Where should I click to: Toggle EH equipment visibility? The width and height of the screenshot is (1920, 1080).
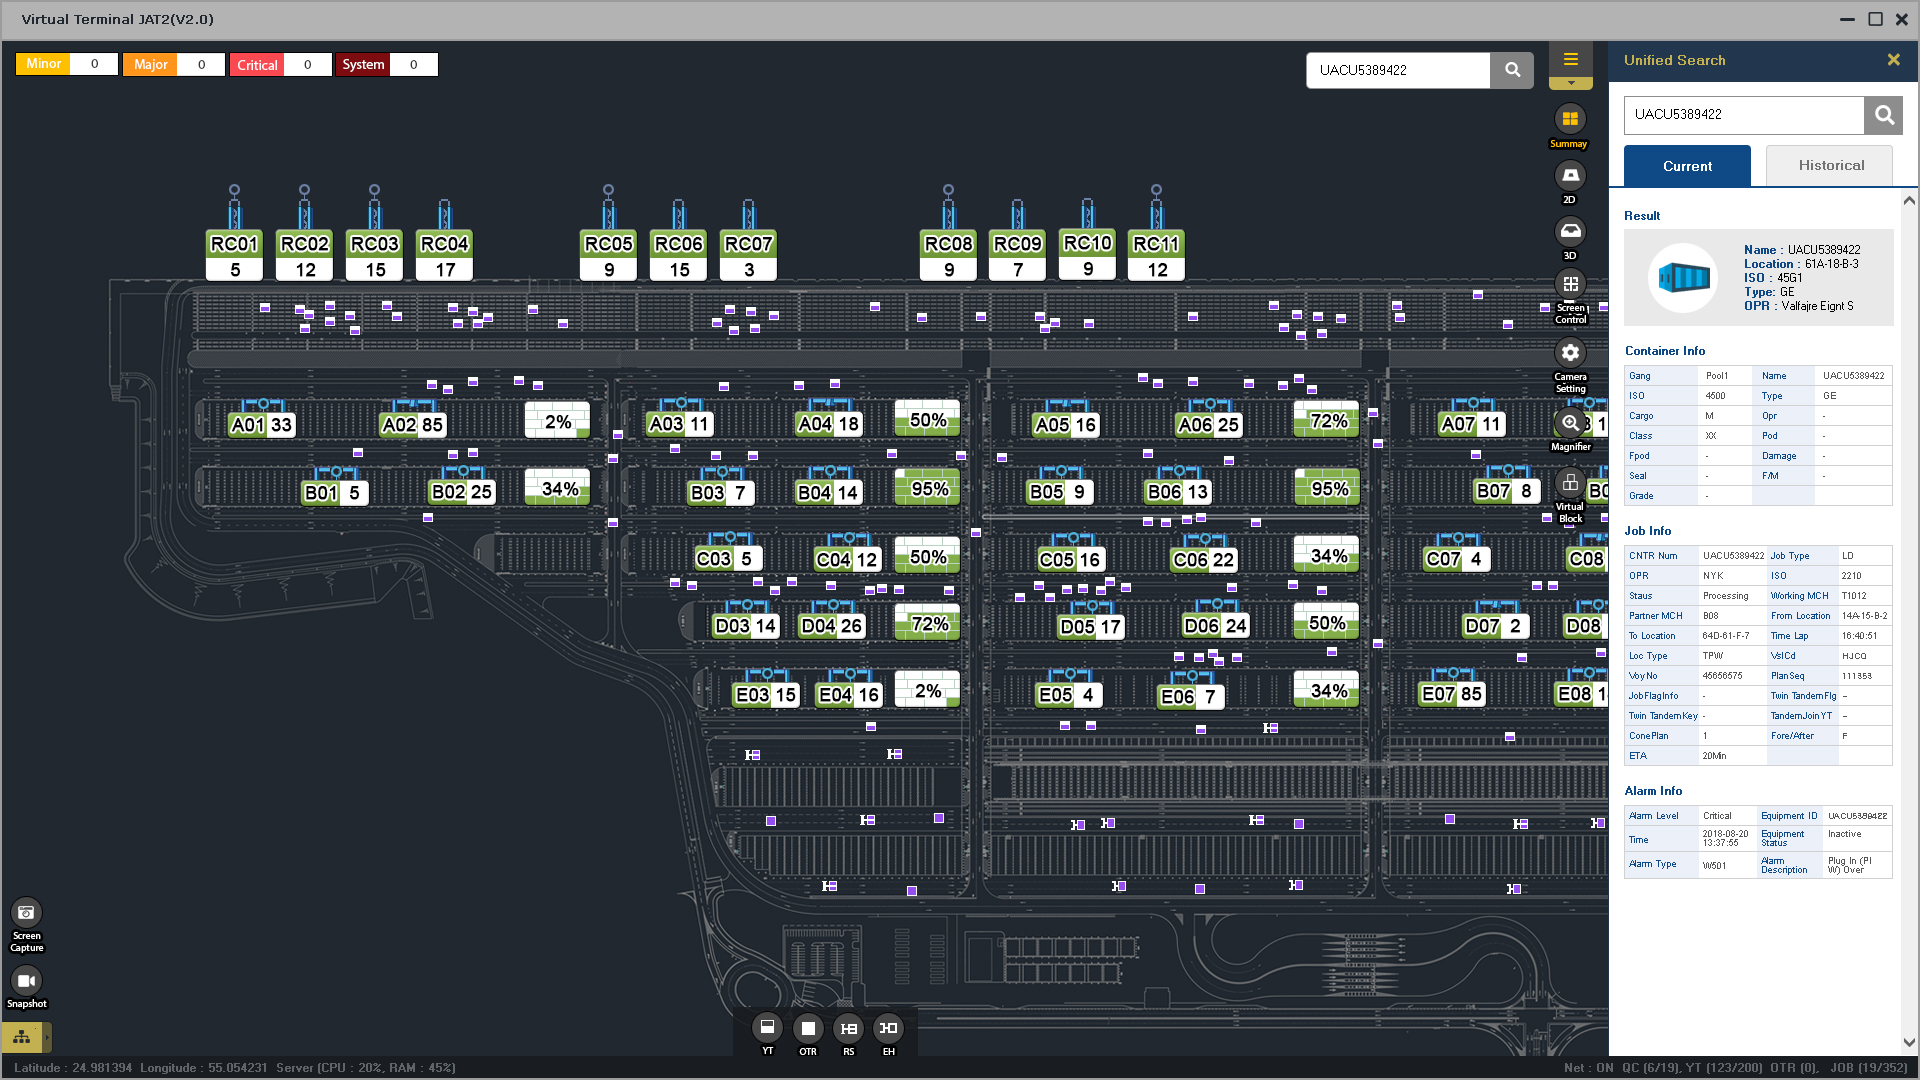click(x=888, y=1028)
